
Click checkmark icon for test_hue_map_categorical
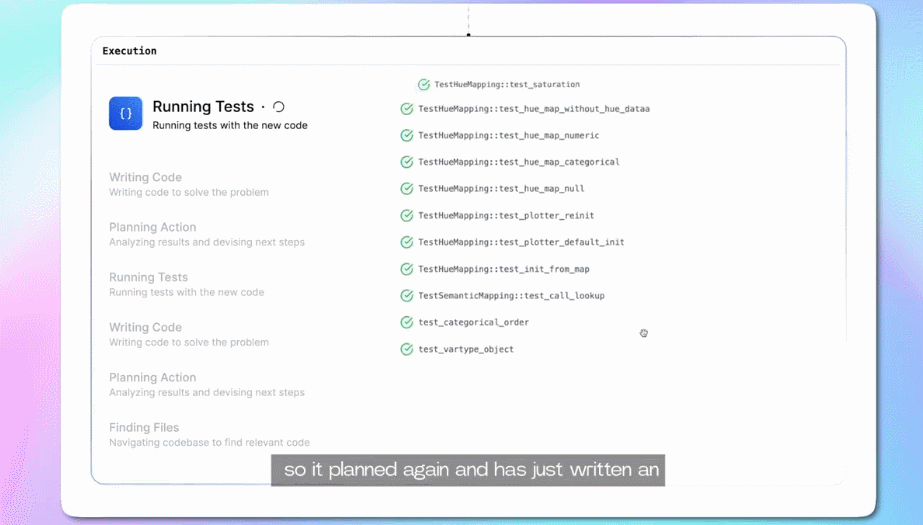tap(407, 162)
